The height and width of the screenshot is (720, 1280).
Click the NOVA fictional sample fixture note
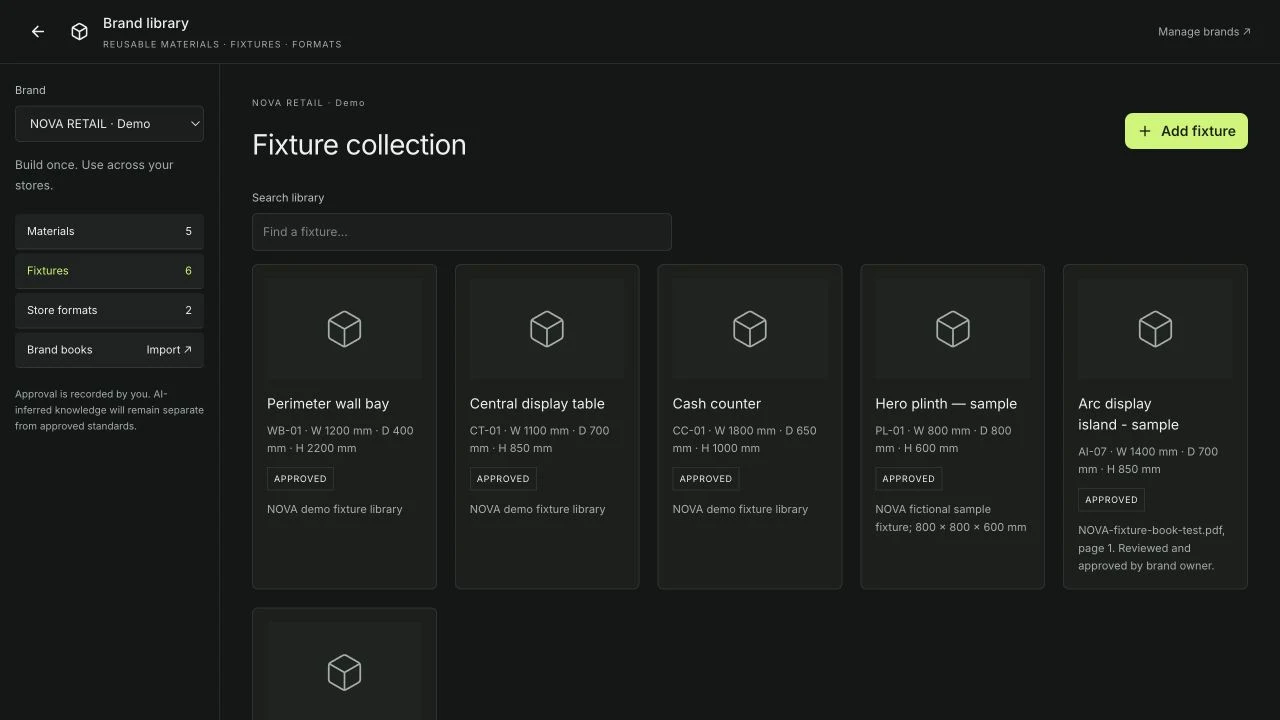point(951,518)
